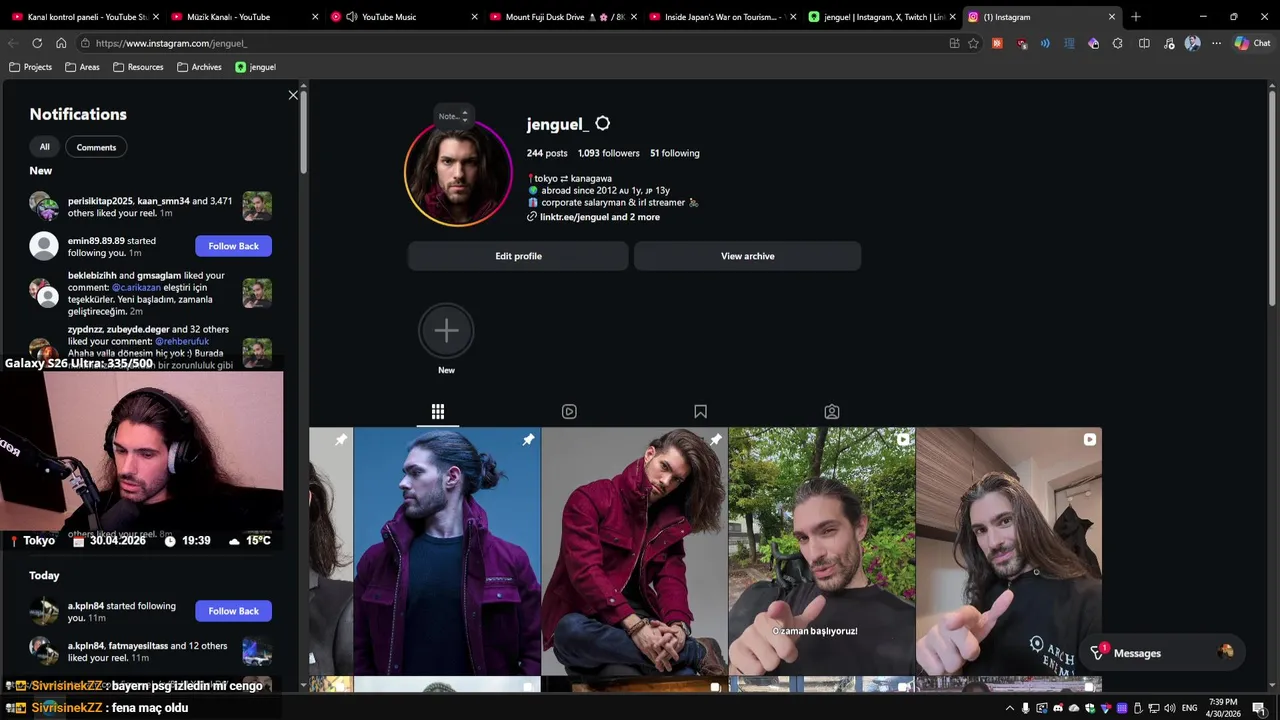Open the beklebizihh liked your comment notification
The height and width of the screenshot is (720, 1280).
tap(150, 293)
